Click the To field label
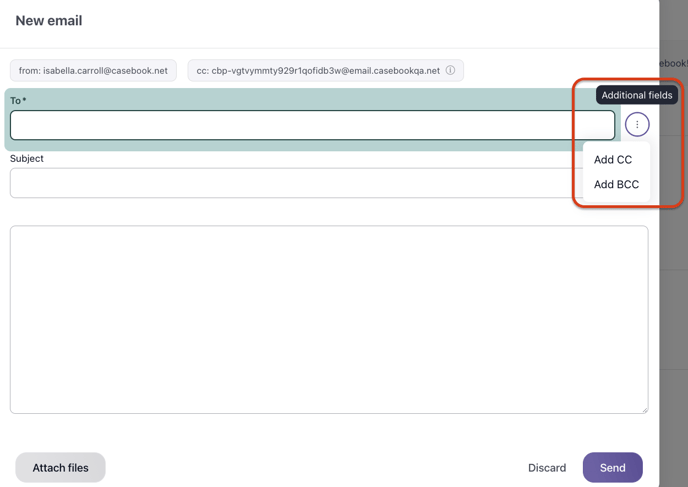Screen dimensions: 688x487 18,101
